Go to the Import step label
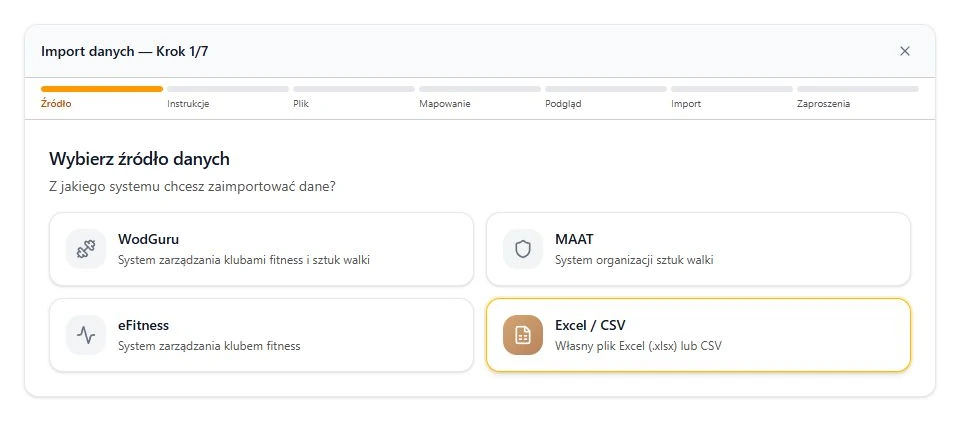The height and width of the screenshot is (421, 960). click(686, 103)
